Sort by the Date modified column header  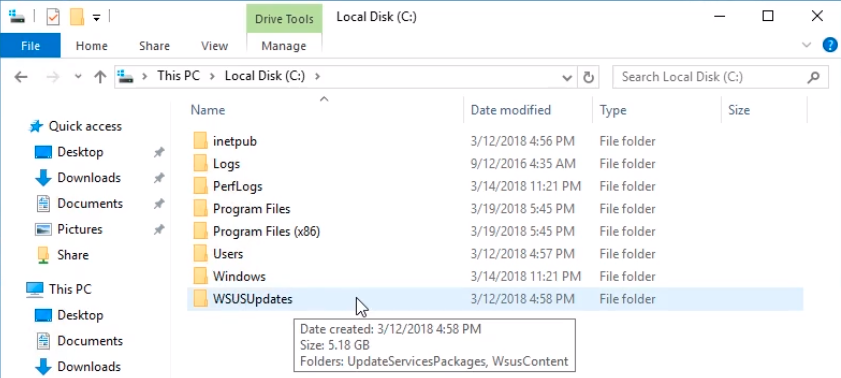coord(511,110)
